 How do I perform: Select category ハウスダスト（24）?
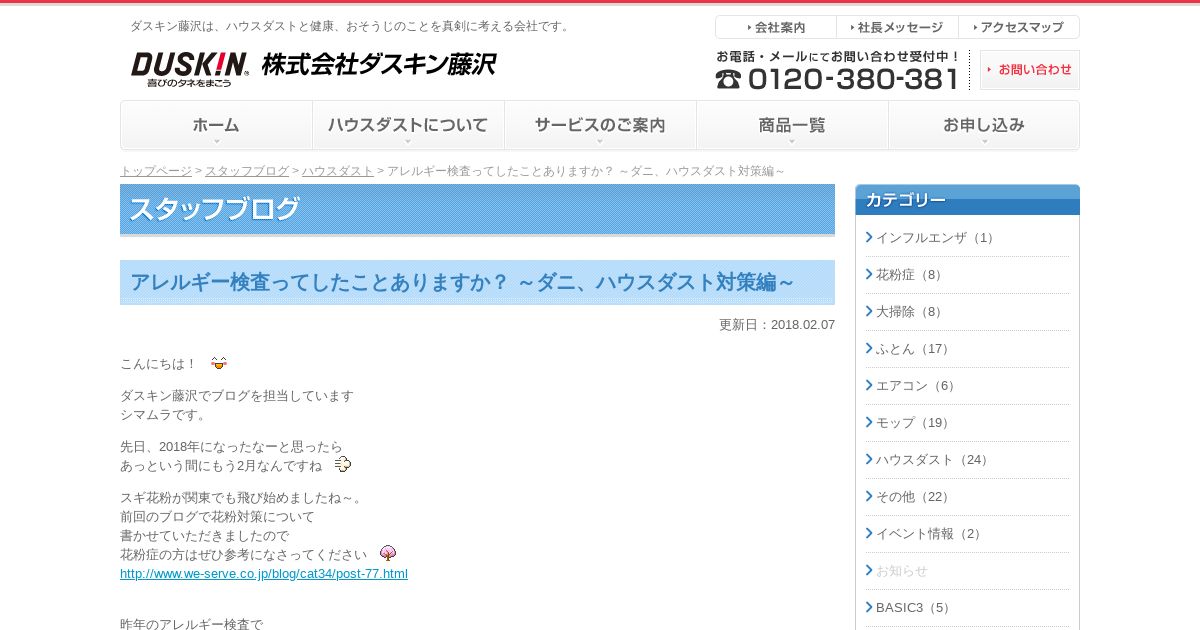(934, 460)
